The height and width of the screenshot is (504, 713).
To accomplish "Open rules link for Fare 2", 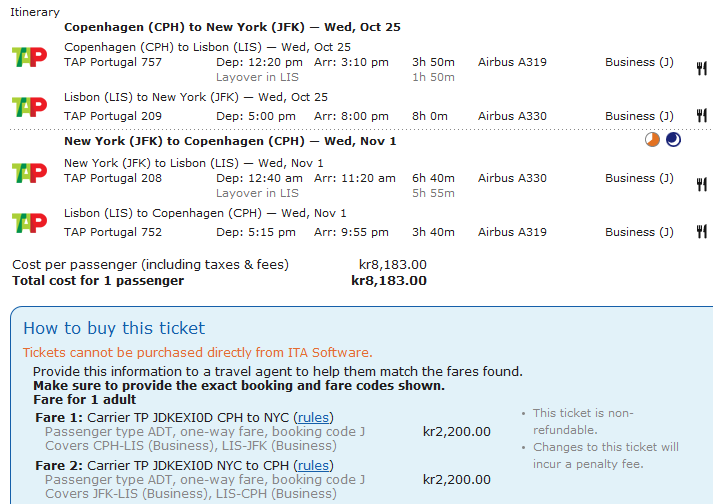I will (314, 465).
